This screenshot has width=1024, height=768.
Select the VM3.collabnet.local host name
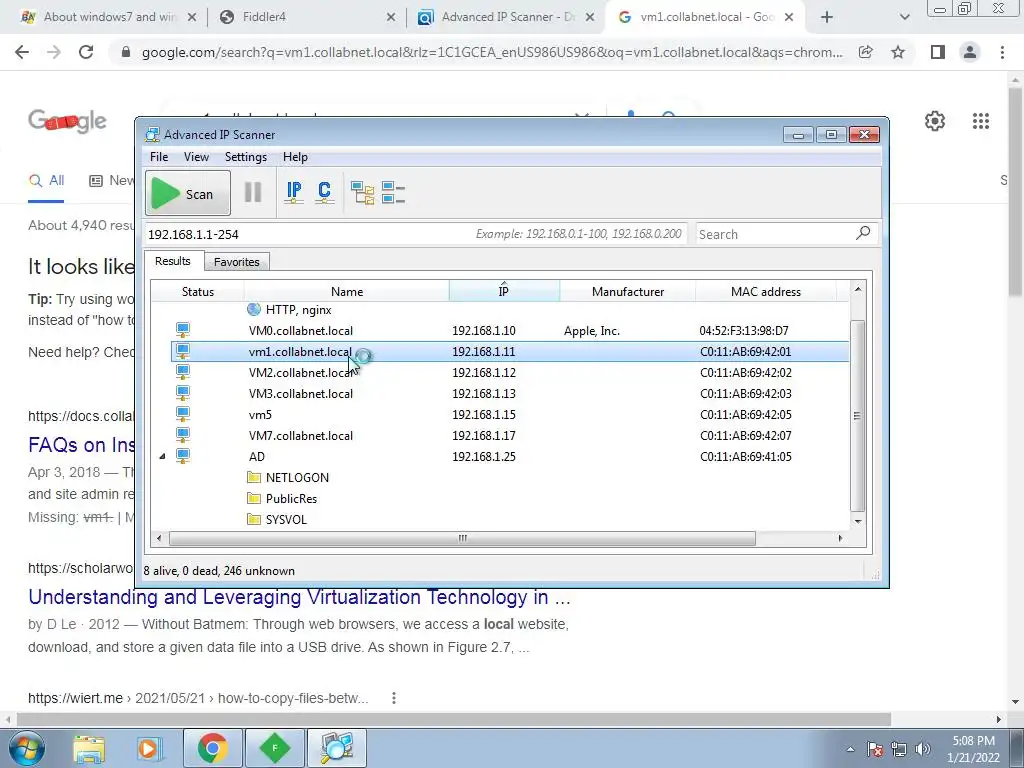pyautogui.click(x=300, y=393)
